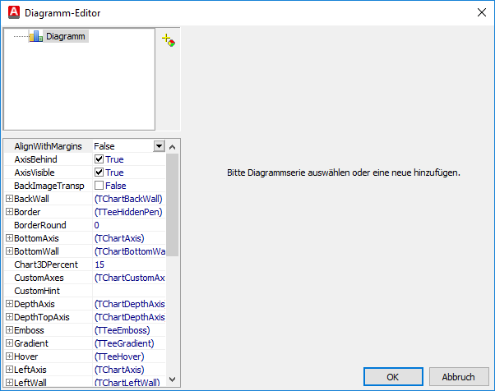Expand the BackWall property node
Screen dimensions: 495x391
click(9, 199)
